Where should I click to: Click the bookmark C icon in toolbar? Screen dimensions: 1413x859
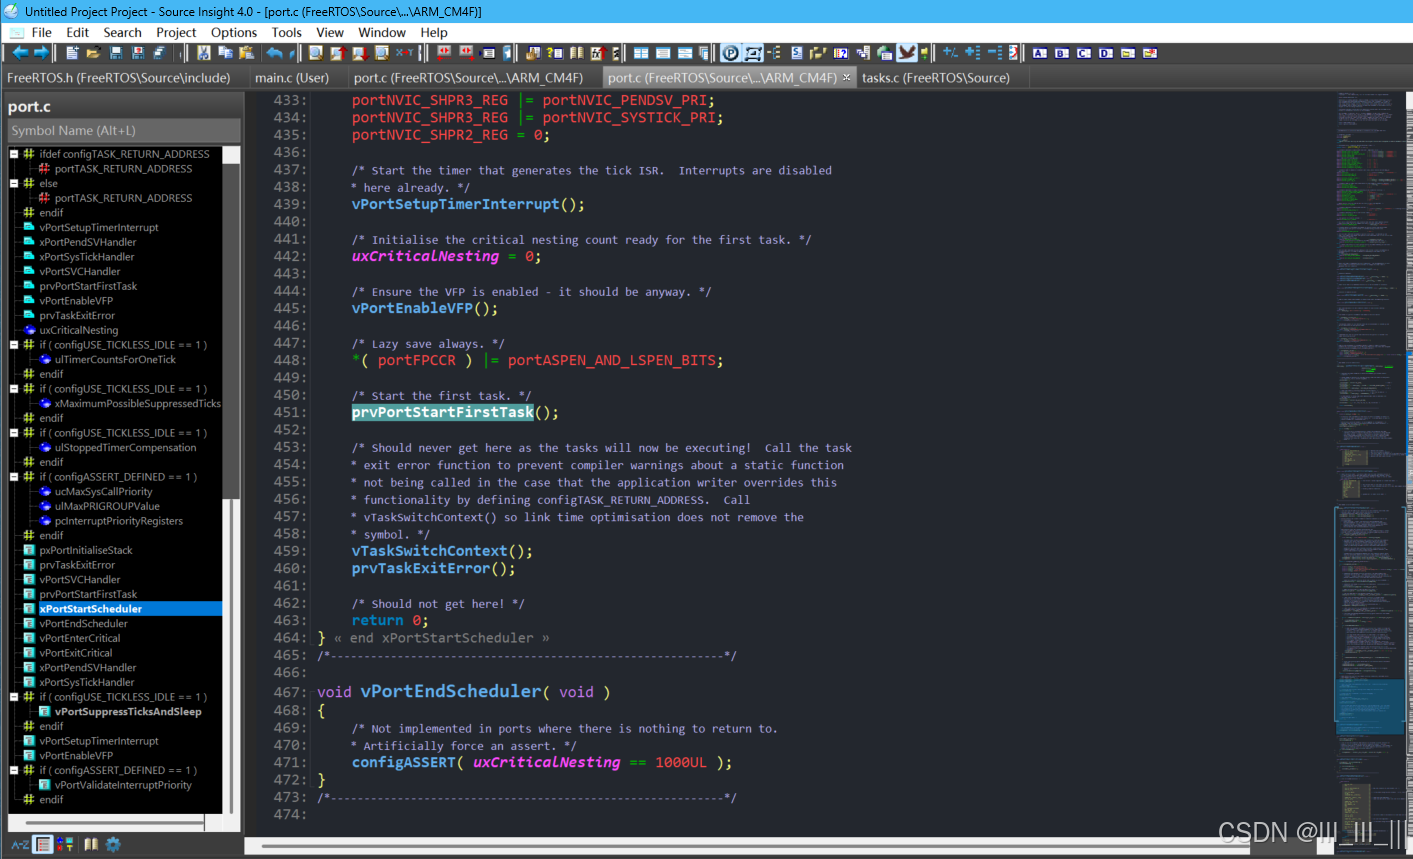coord(1084,53)
